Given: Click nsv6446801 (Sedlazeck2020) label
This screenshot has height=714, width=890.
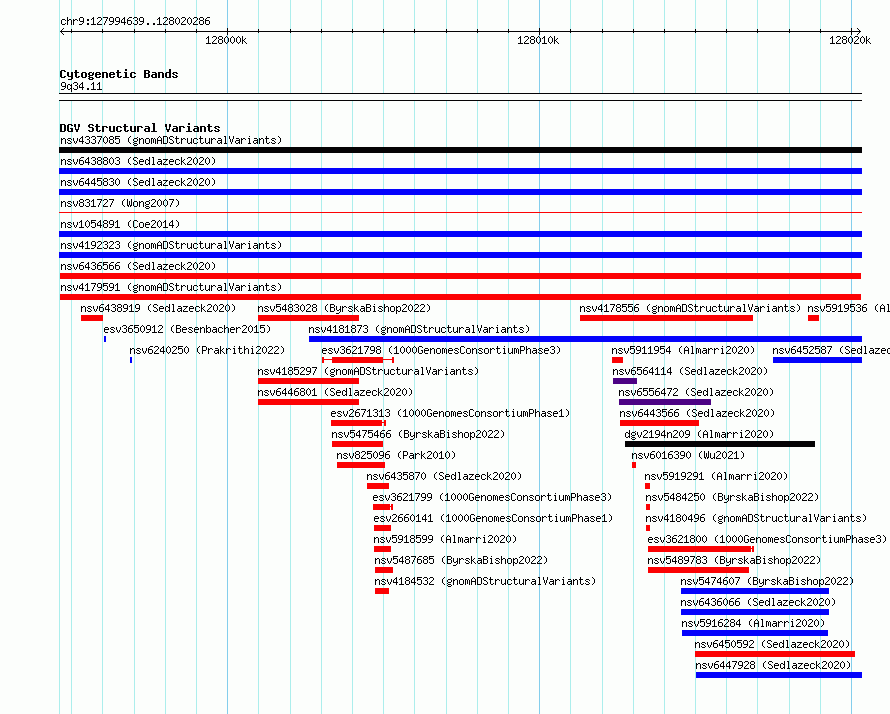Looking at the screenshot, I should pos(335,392).
